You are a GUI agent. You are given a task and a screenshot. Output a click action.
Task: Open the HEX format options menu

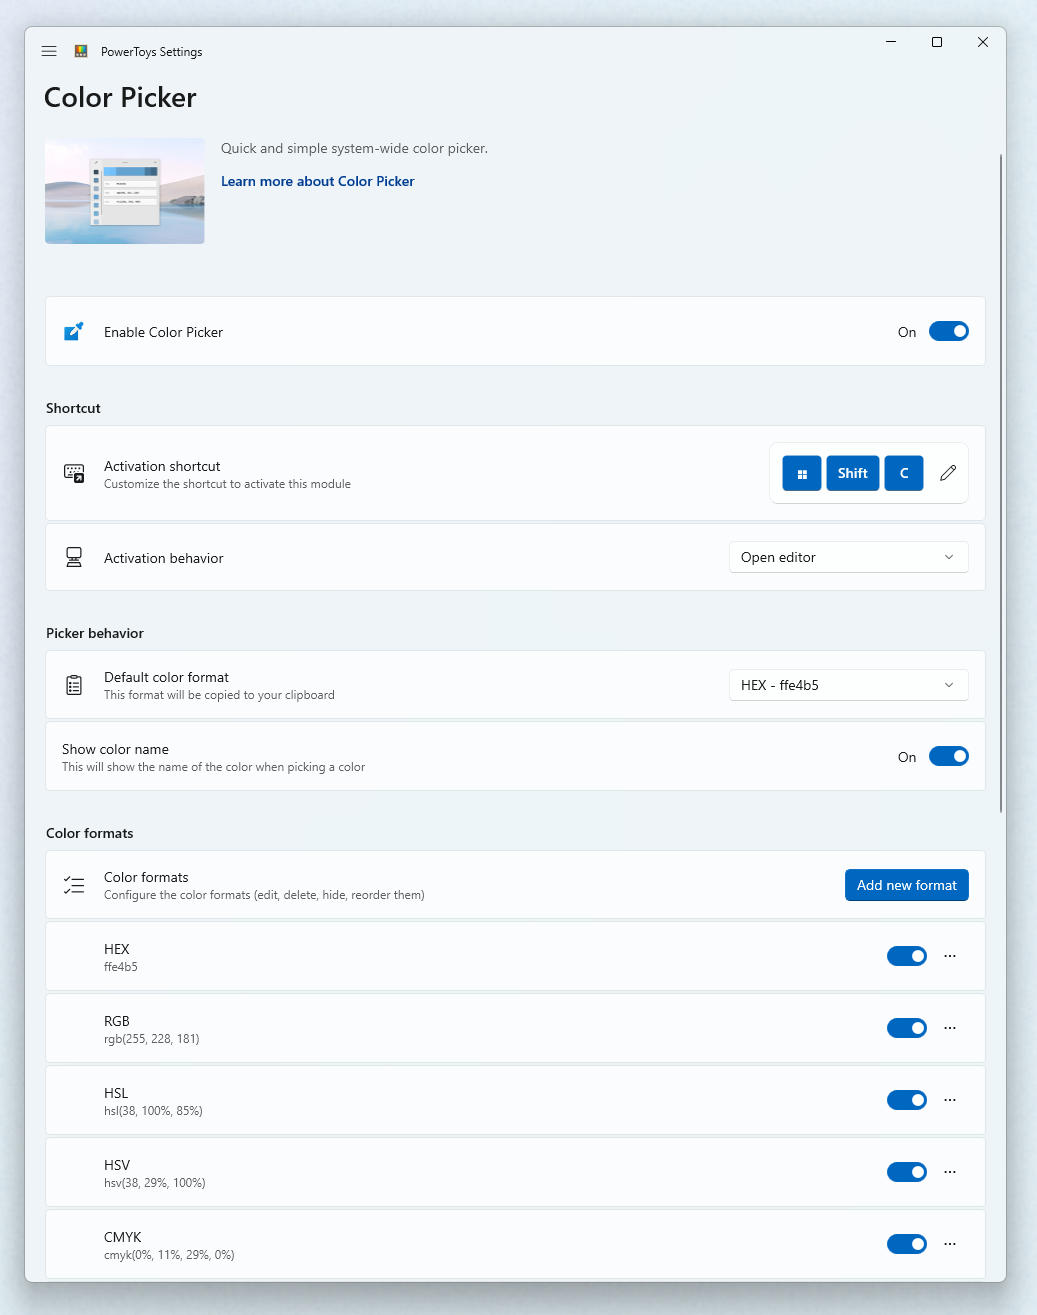tap(949, 956)
